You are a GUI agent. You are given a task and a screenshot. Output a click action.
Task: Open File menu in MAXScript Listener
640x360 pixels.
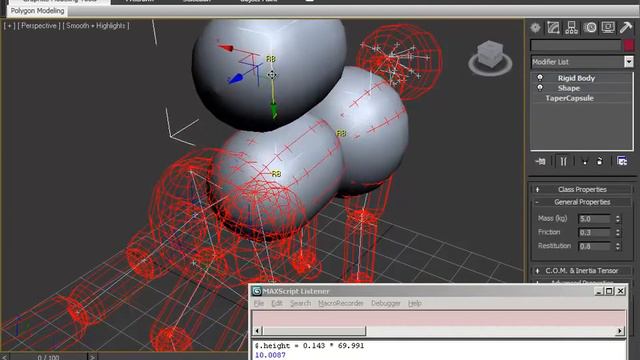(259, 303)
